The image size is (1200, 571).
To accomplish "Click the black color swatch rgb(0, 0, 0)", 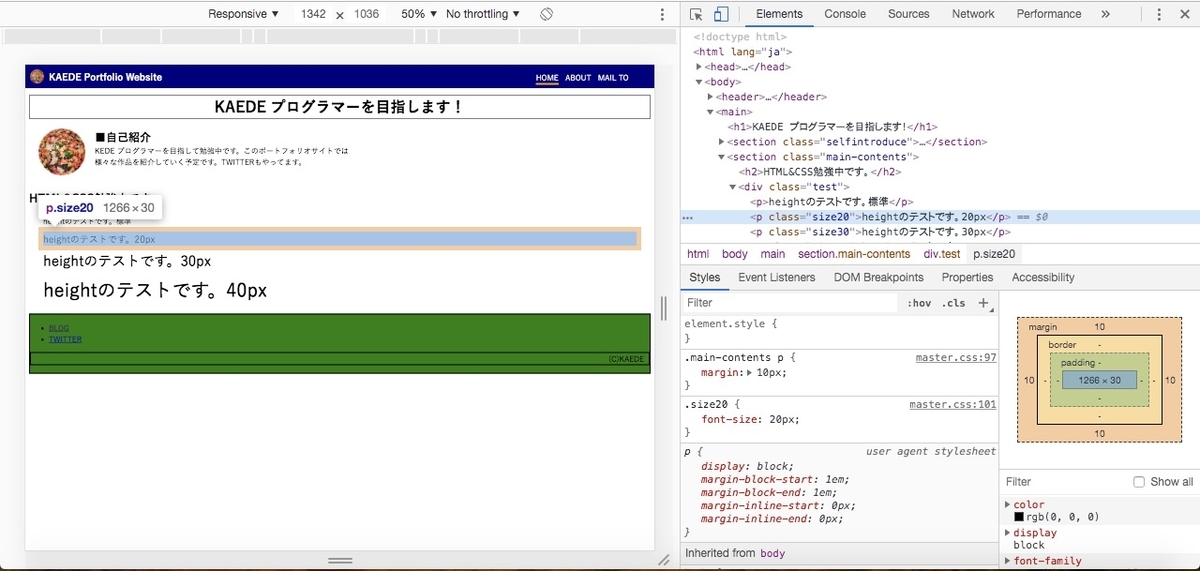I will [x=1019, y=517].
